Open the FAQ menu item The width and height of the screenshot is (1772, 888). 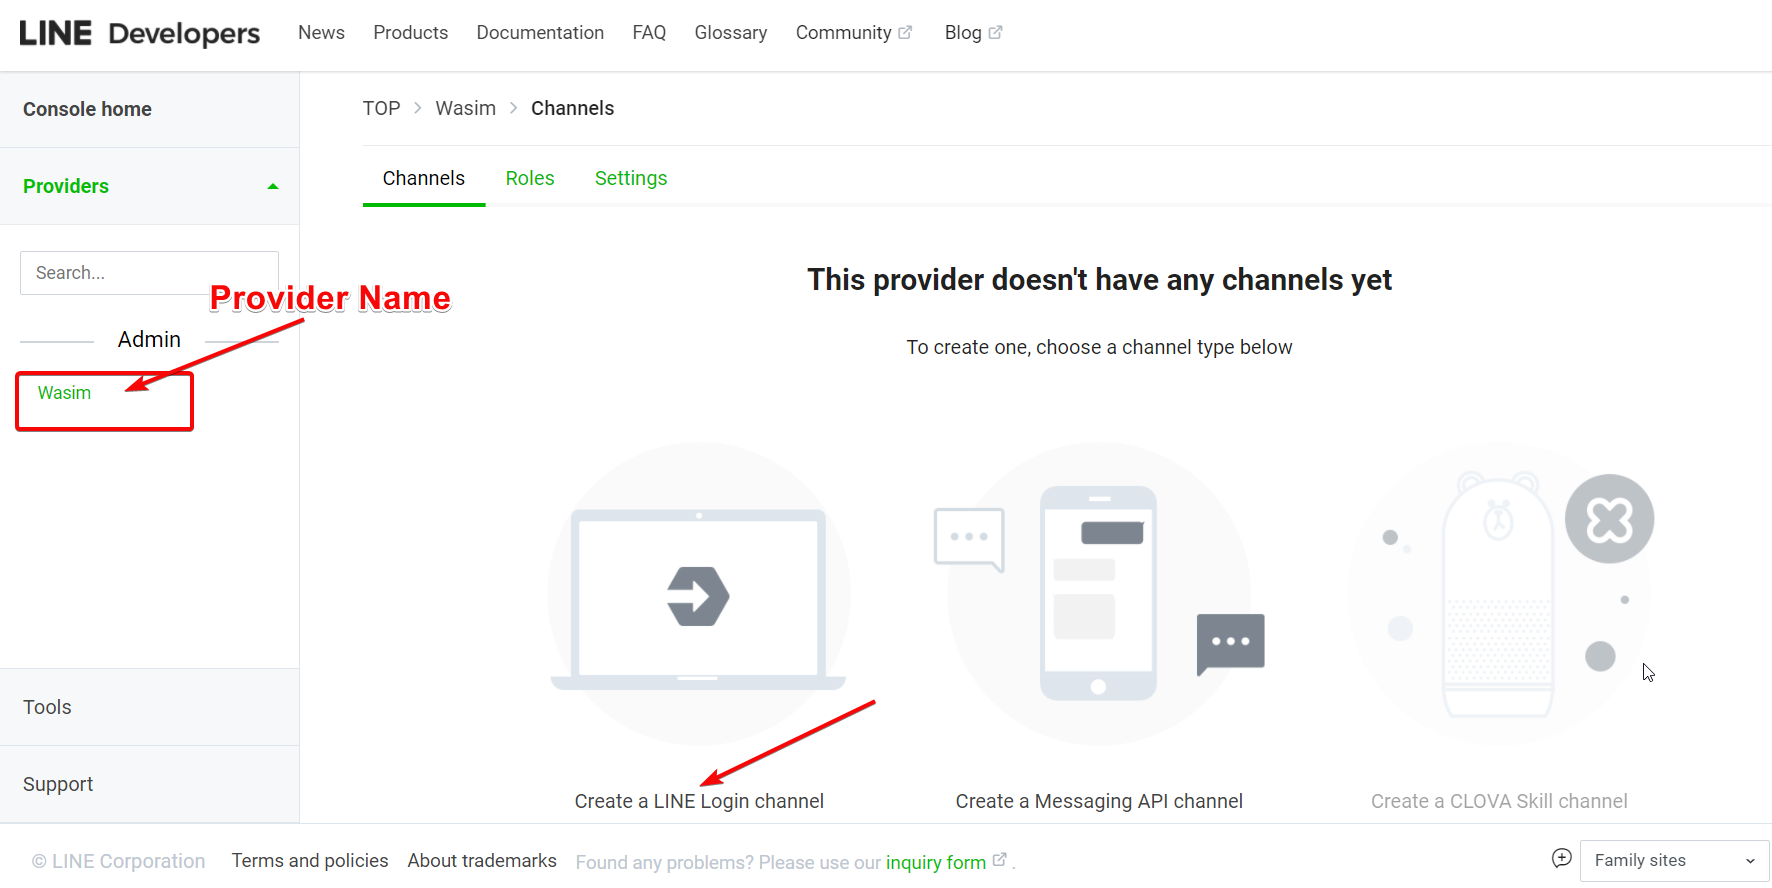649,32
